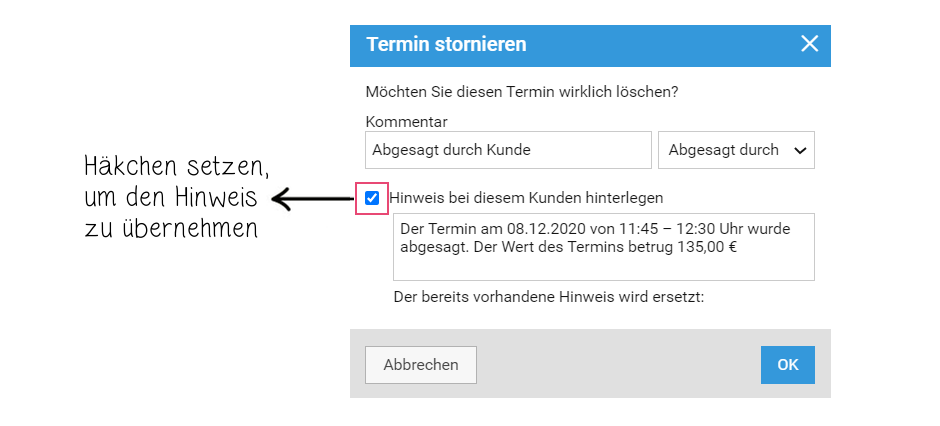
Task: Open the Abgesagt durch dropdown
Action: pos(736,150)
